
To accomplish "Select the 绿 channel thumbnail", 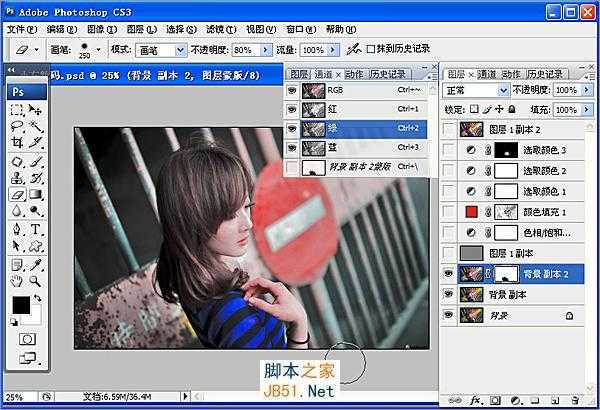I will [x=313, y=129].
